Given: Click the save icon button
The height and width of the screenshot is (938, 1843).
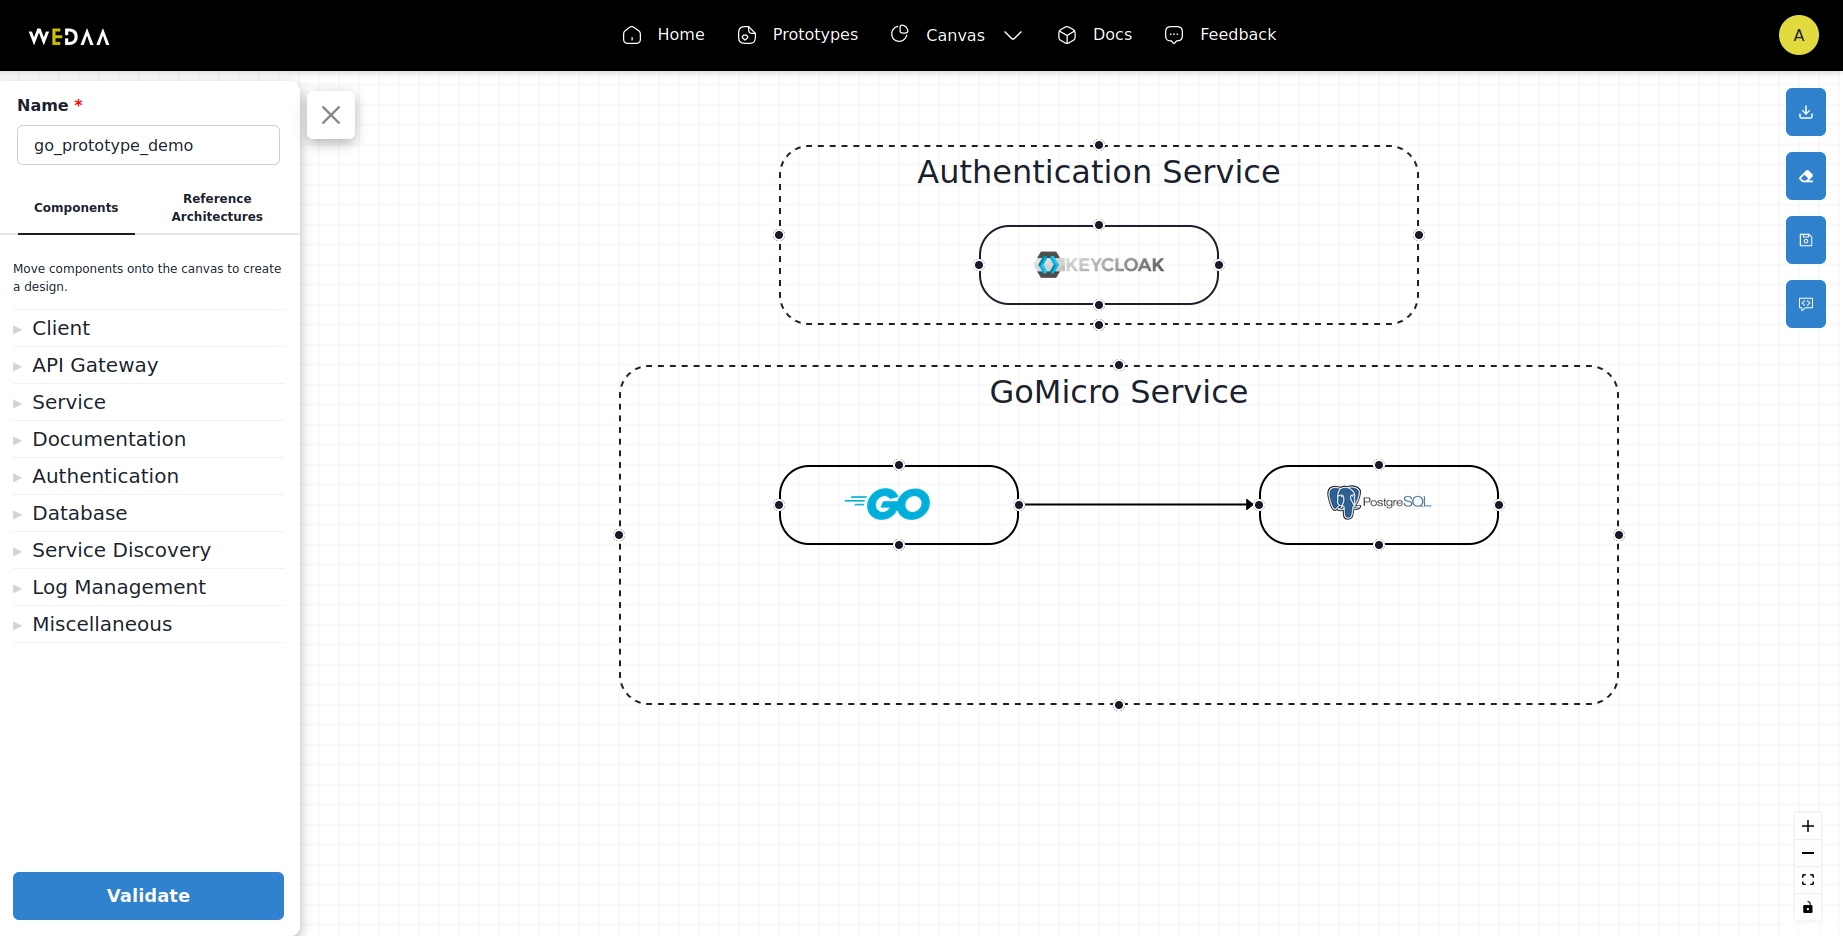Looking at the screenshot, I should click(x=1805, y=240).
